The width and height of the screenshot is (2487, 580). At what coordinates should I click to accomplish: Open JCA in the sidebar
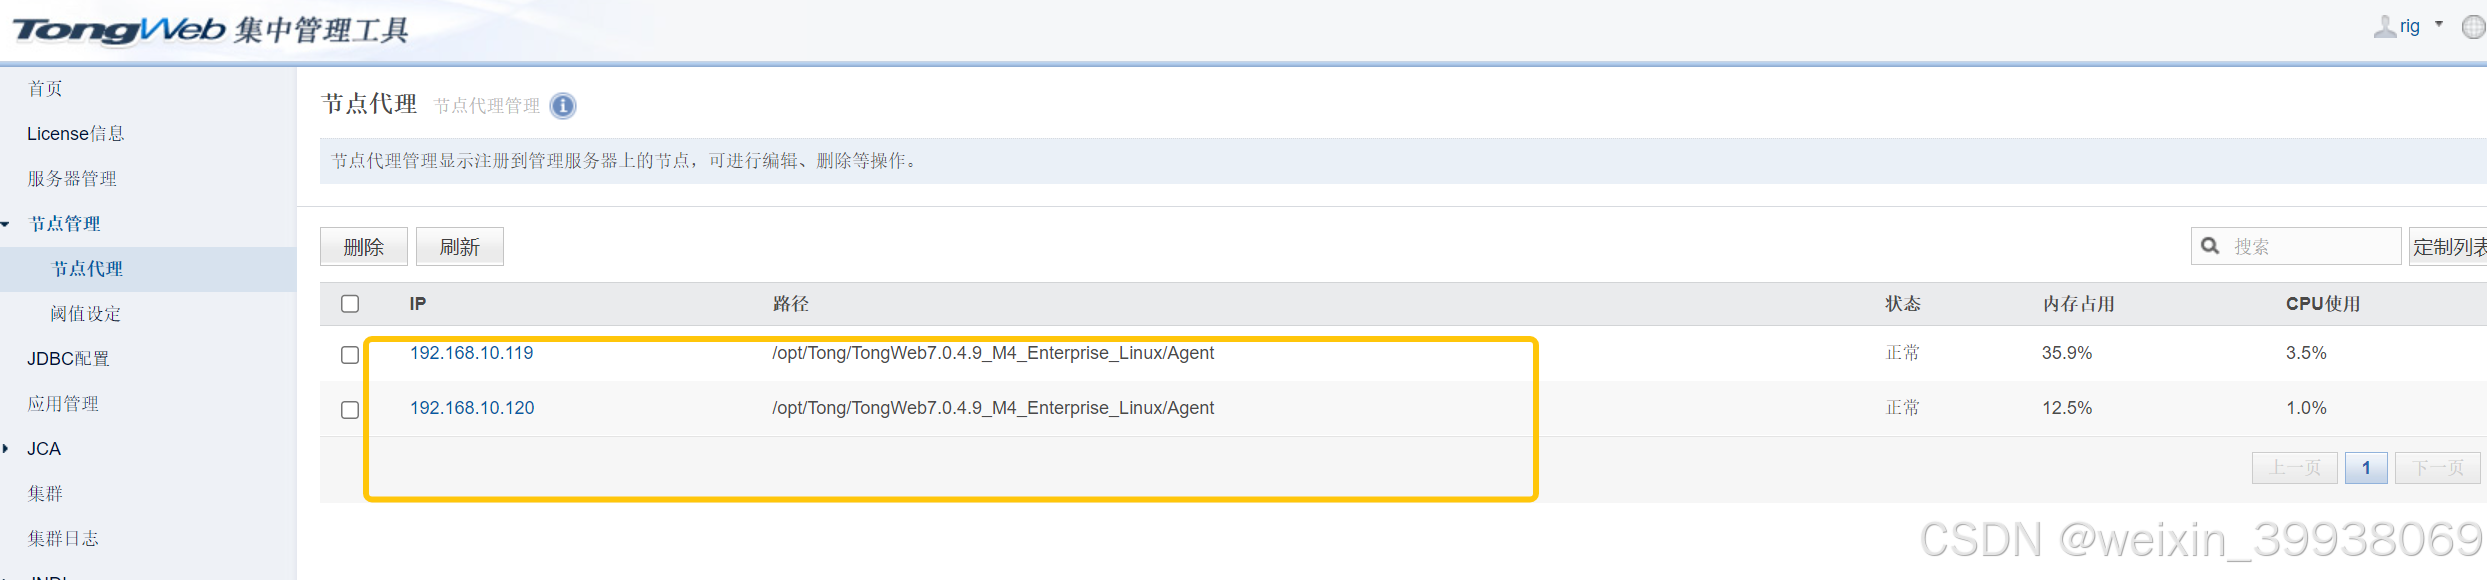[x=44, y=449]
